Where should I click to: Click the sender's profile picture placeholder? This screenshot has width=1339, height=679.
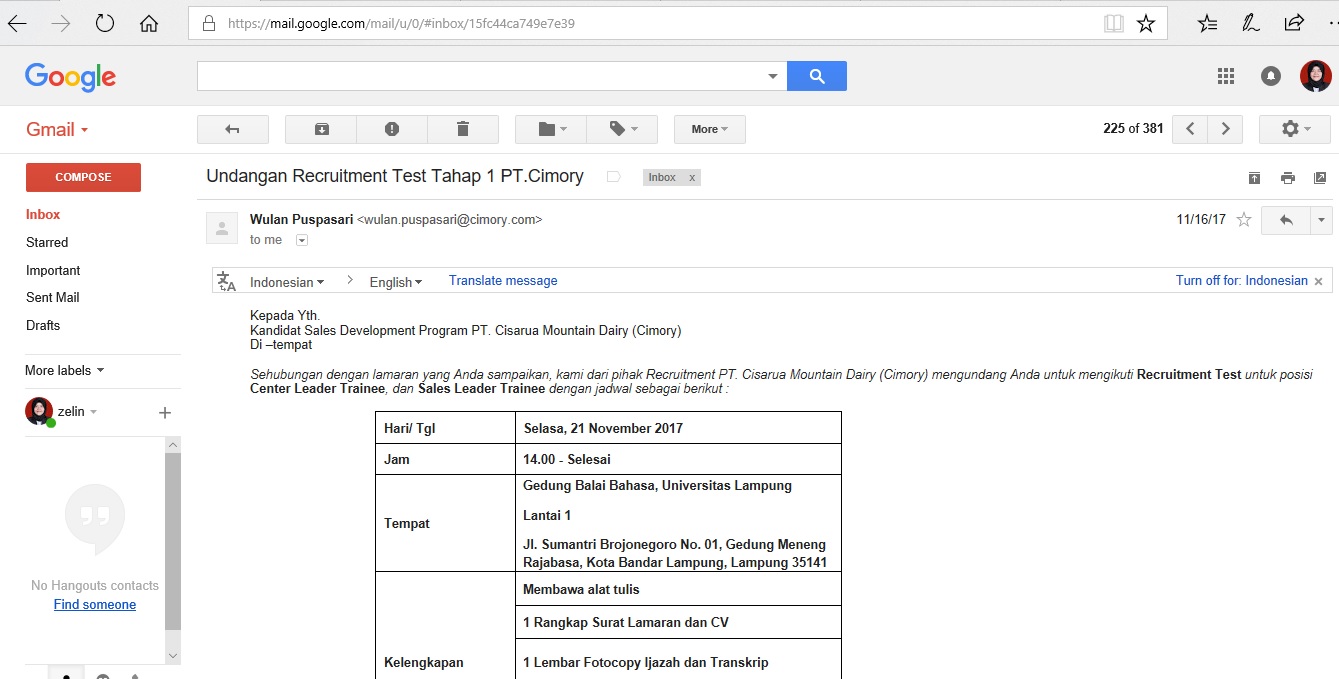click(222, 228)
